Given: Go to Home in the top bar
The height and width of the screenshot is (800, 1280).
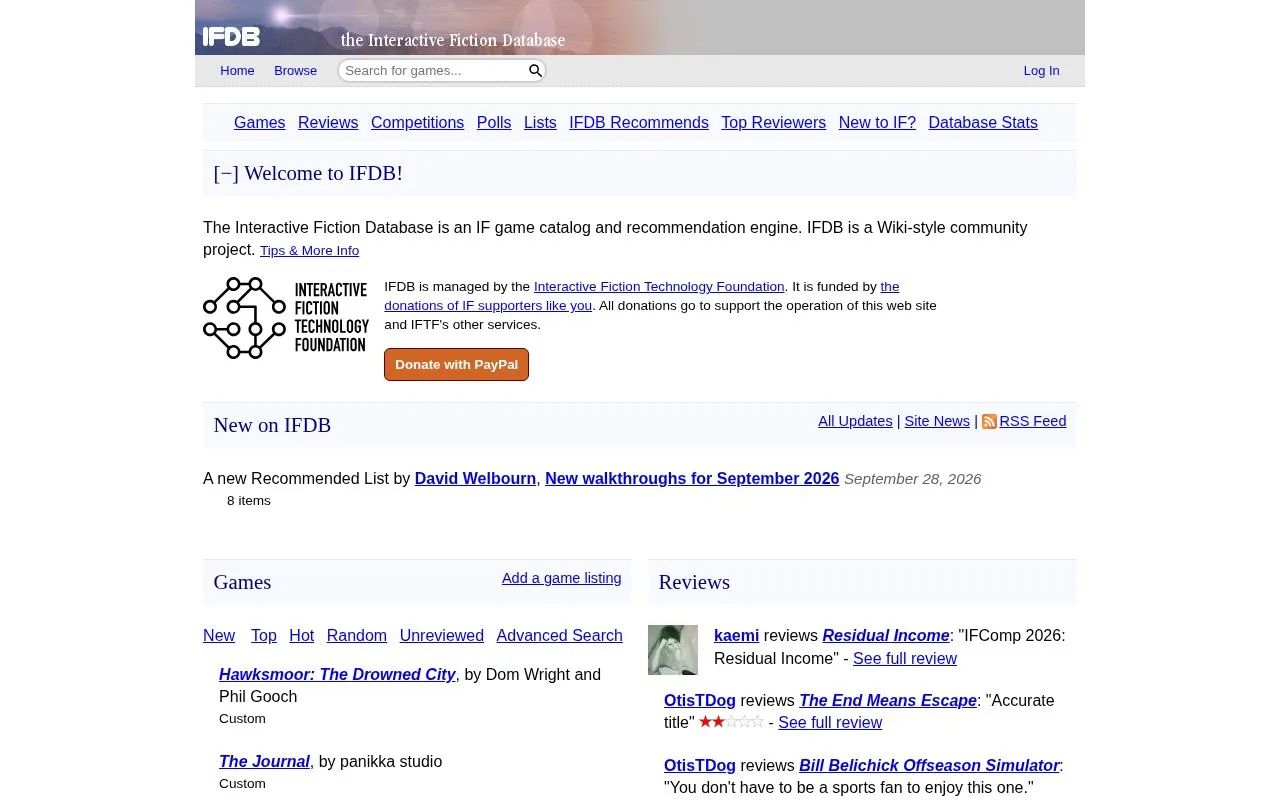Looking at the screenshot, I should click(x=237, y=70).
